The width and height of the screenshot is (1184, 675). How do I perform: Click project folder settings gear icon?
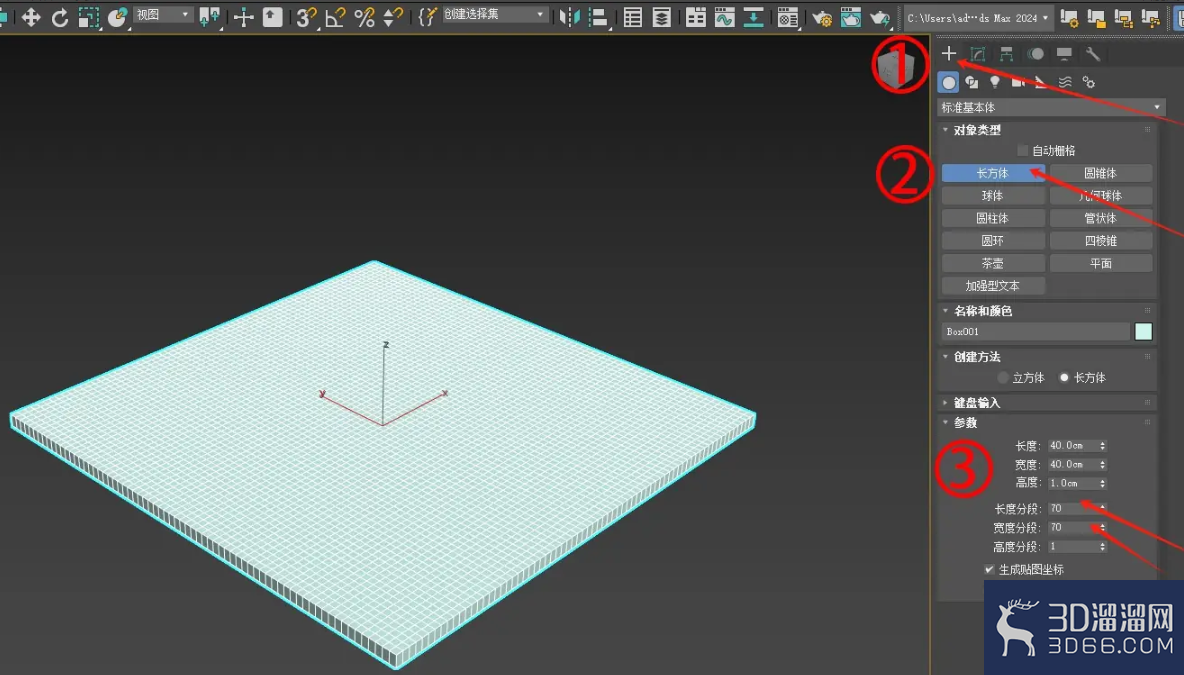coord(1069,17)
